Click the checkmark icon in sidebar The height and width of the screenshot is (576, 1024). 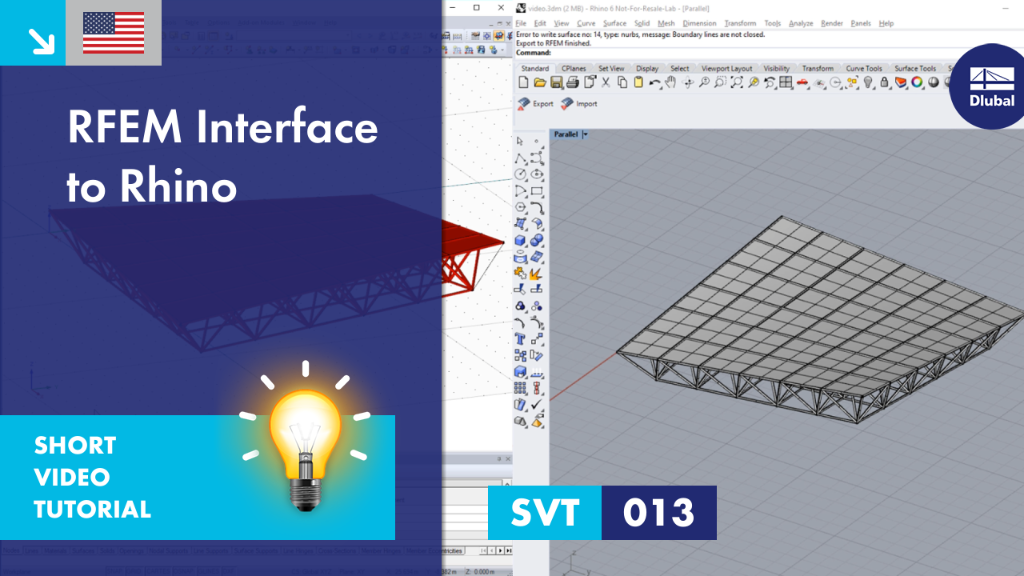(537, 405)
